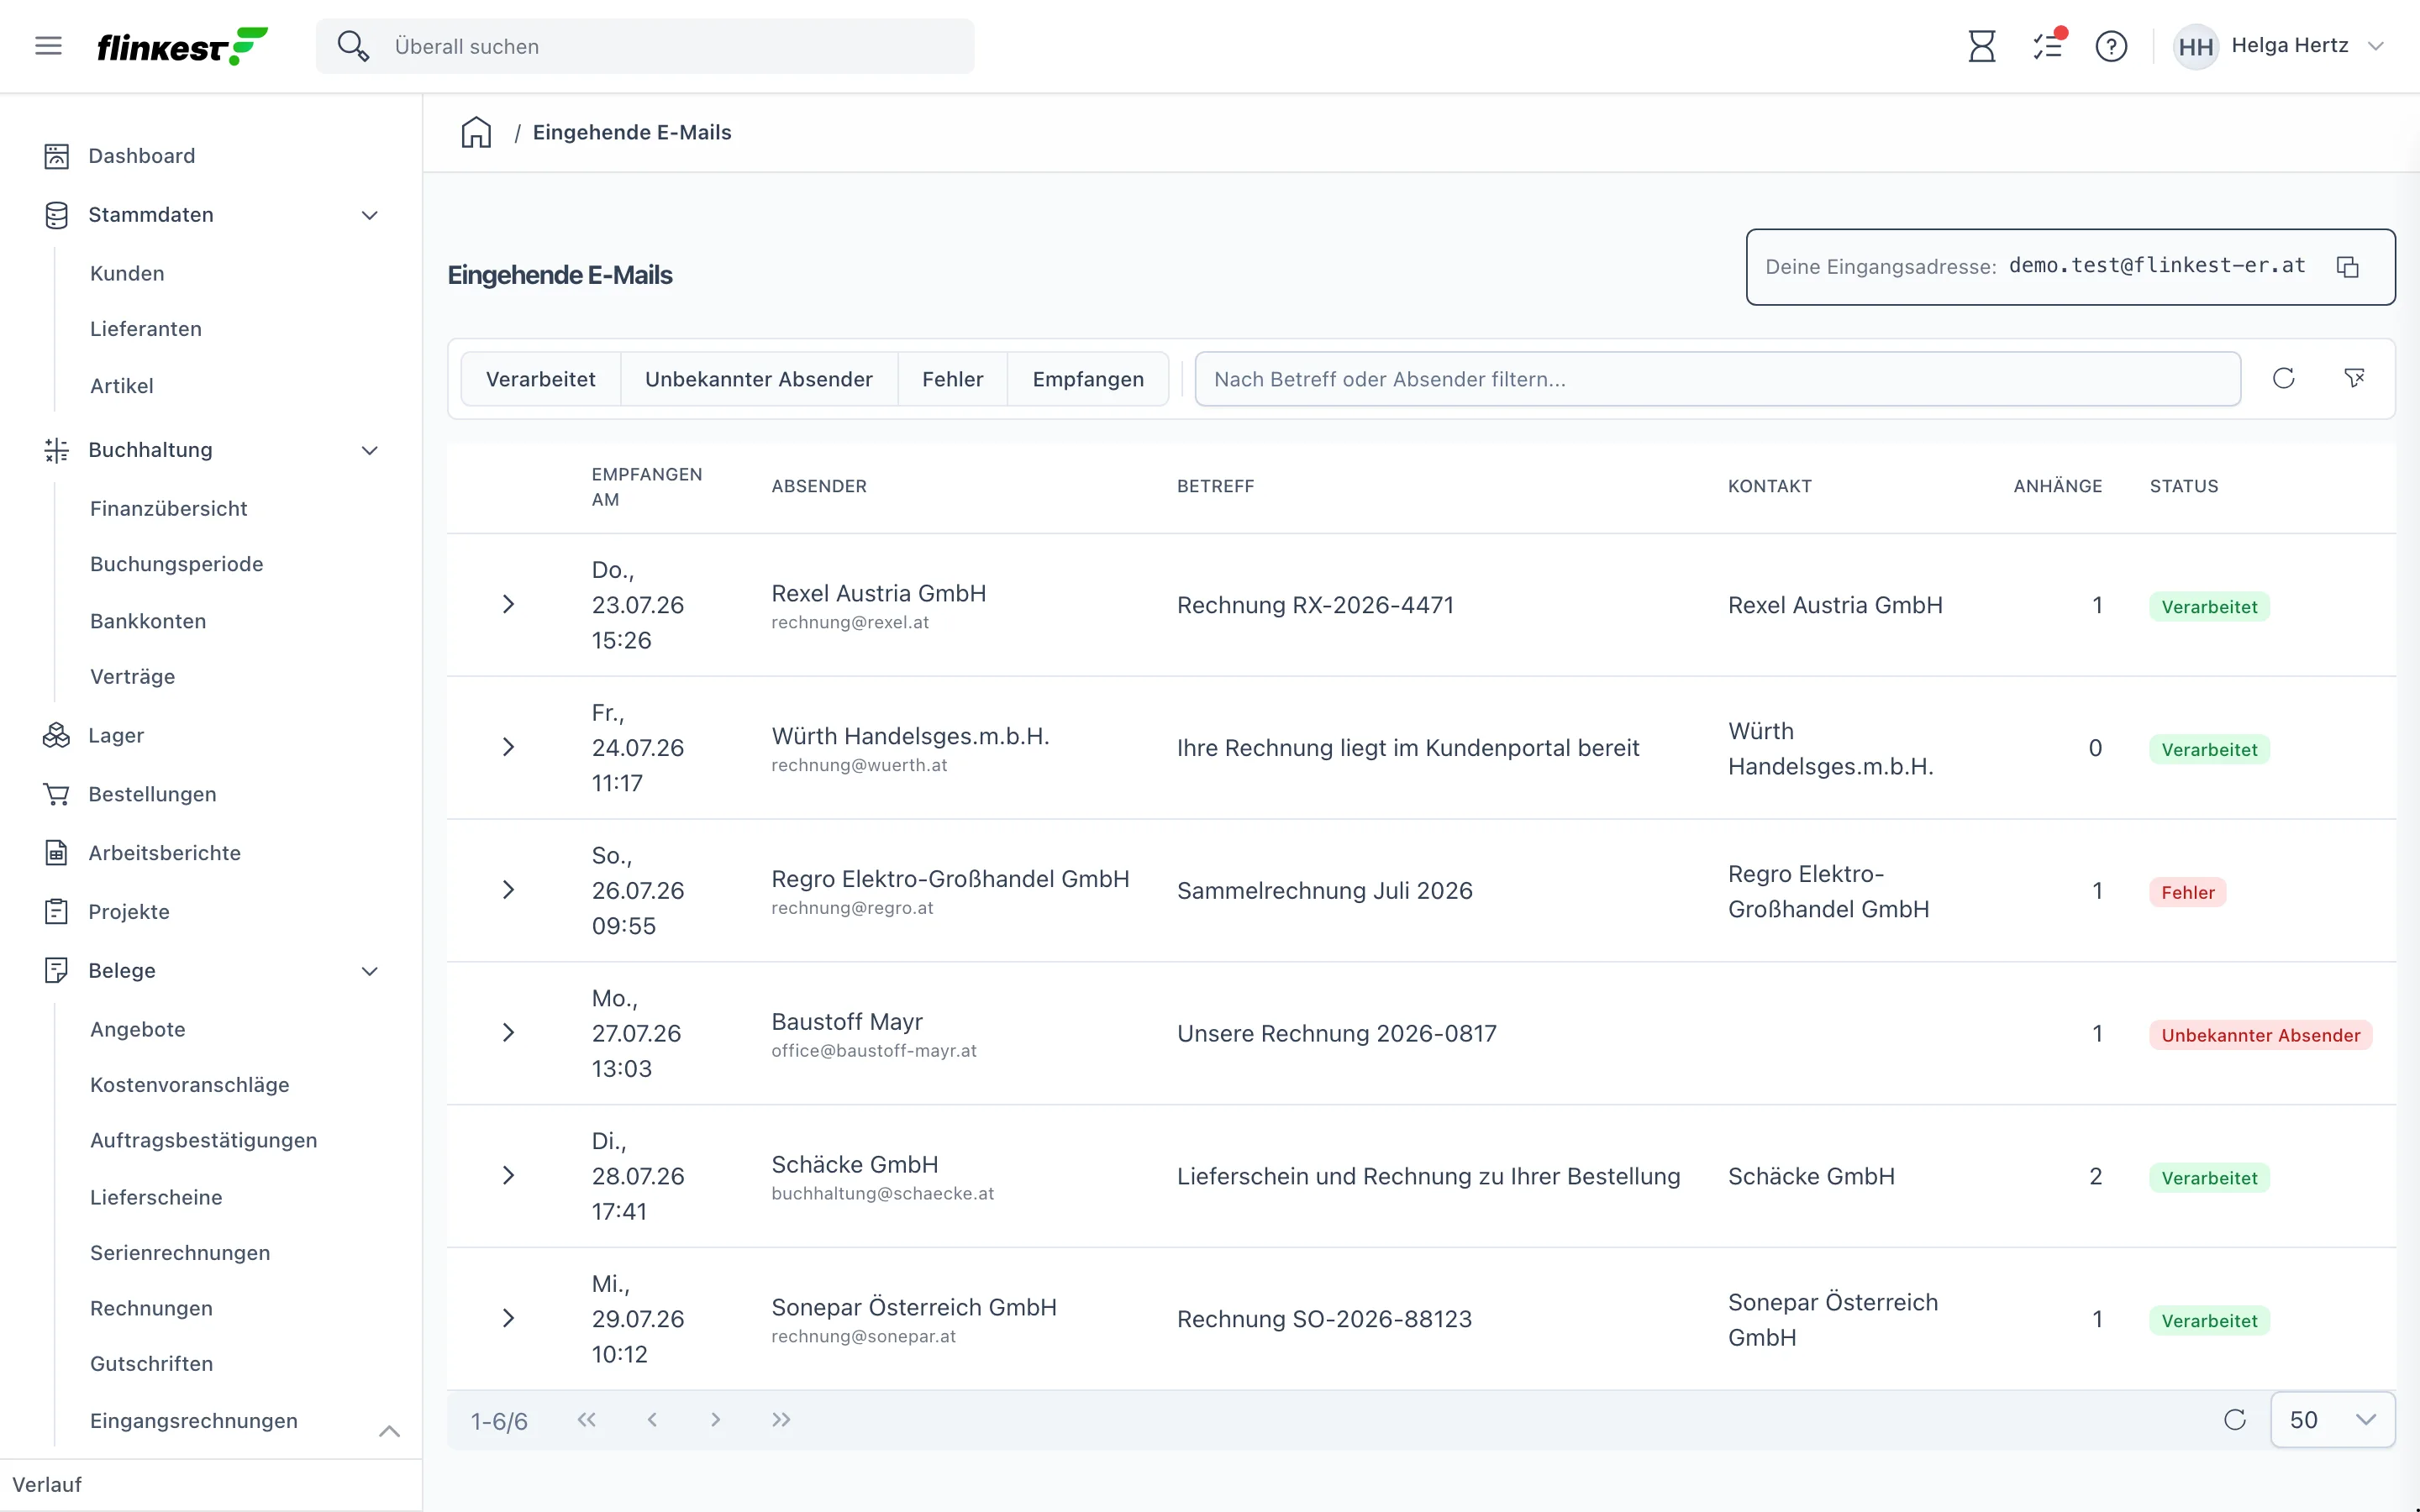The height and width of the screenshot is (1512, 2420).
Task: Click the Überall suchen search field
Action: [645, 46]
